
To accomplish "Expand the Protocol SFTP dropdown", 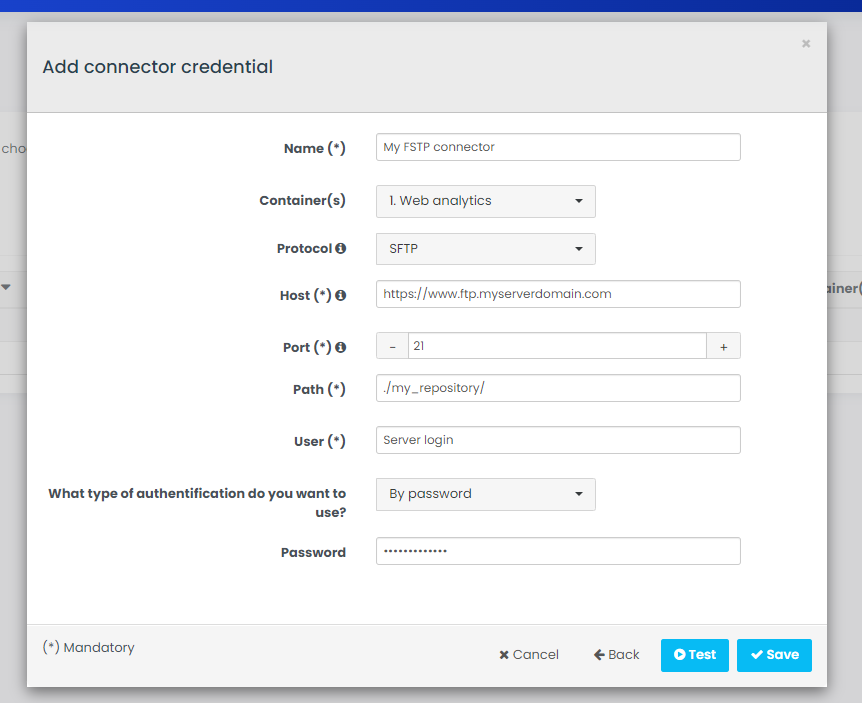I will [x=485, y=249].
